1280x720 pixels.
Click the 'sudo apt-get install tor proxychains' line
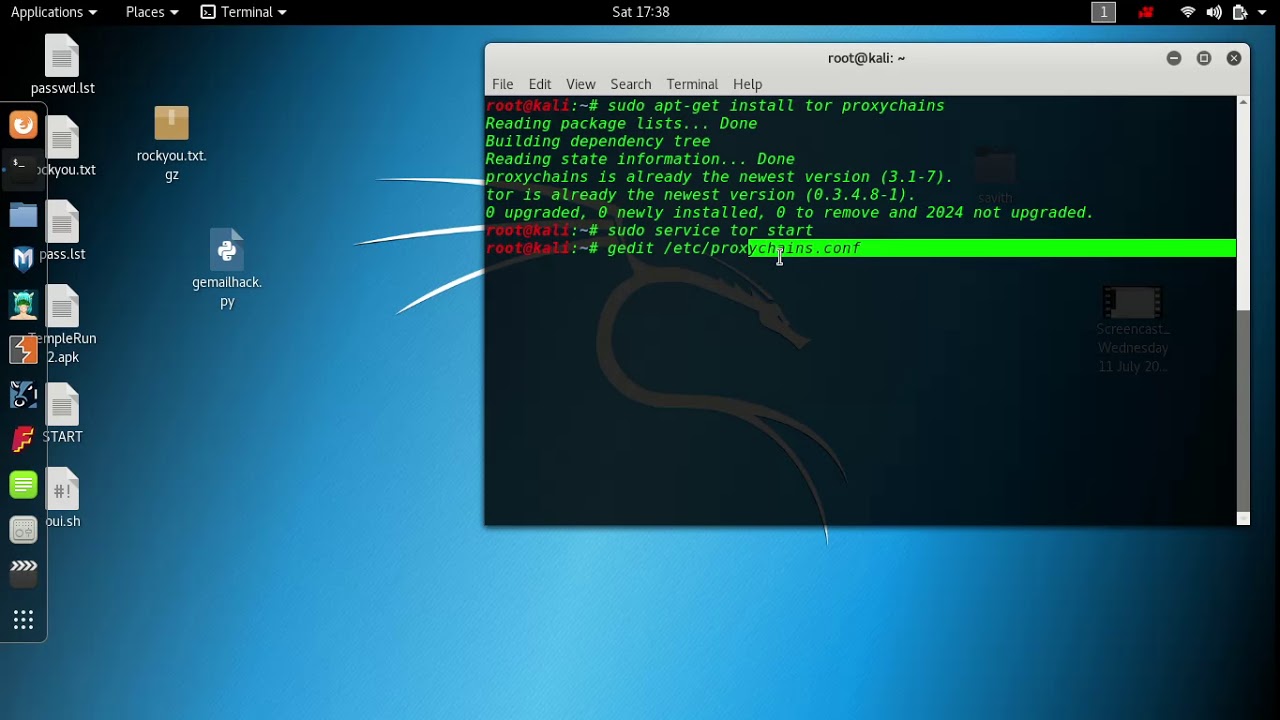pyautogui.click(x=776, y=106)
